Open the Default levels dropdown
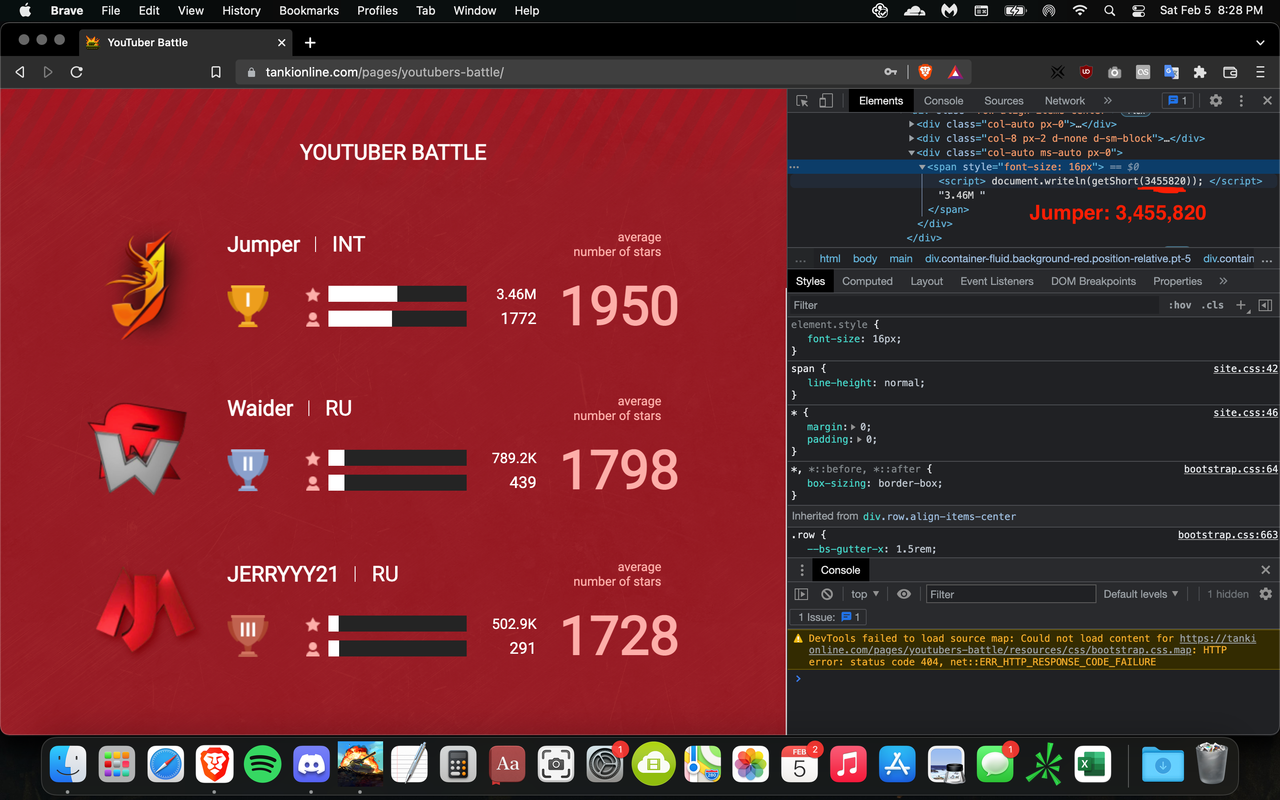This screenshot has height=800, width=1280. pos(1141,594)
